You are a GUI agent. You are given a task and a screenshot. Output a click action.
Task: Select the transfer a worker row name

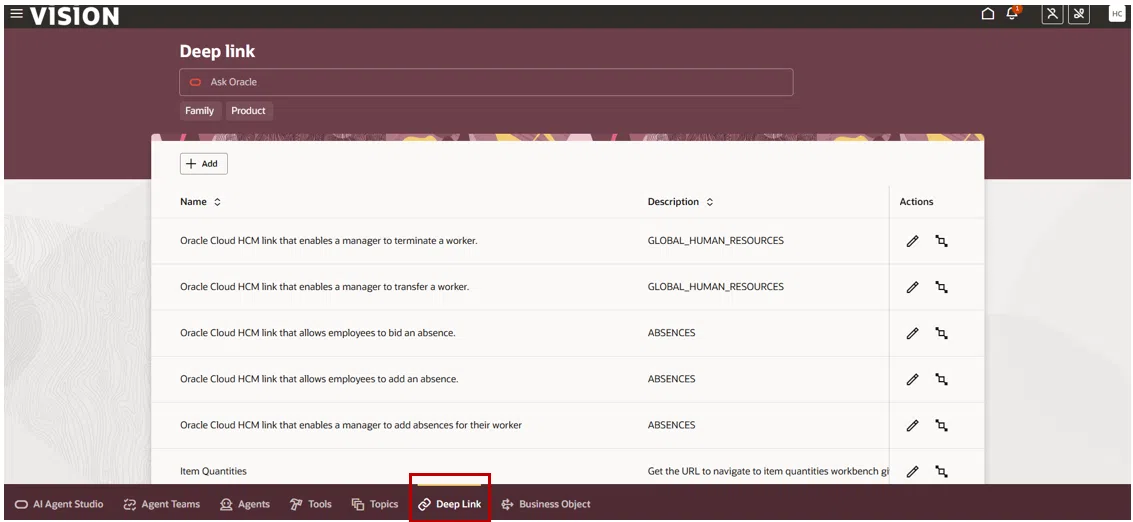(x=324, y=287)
